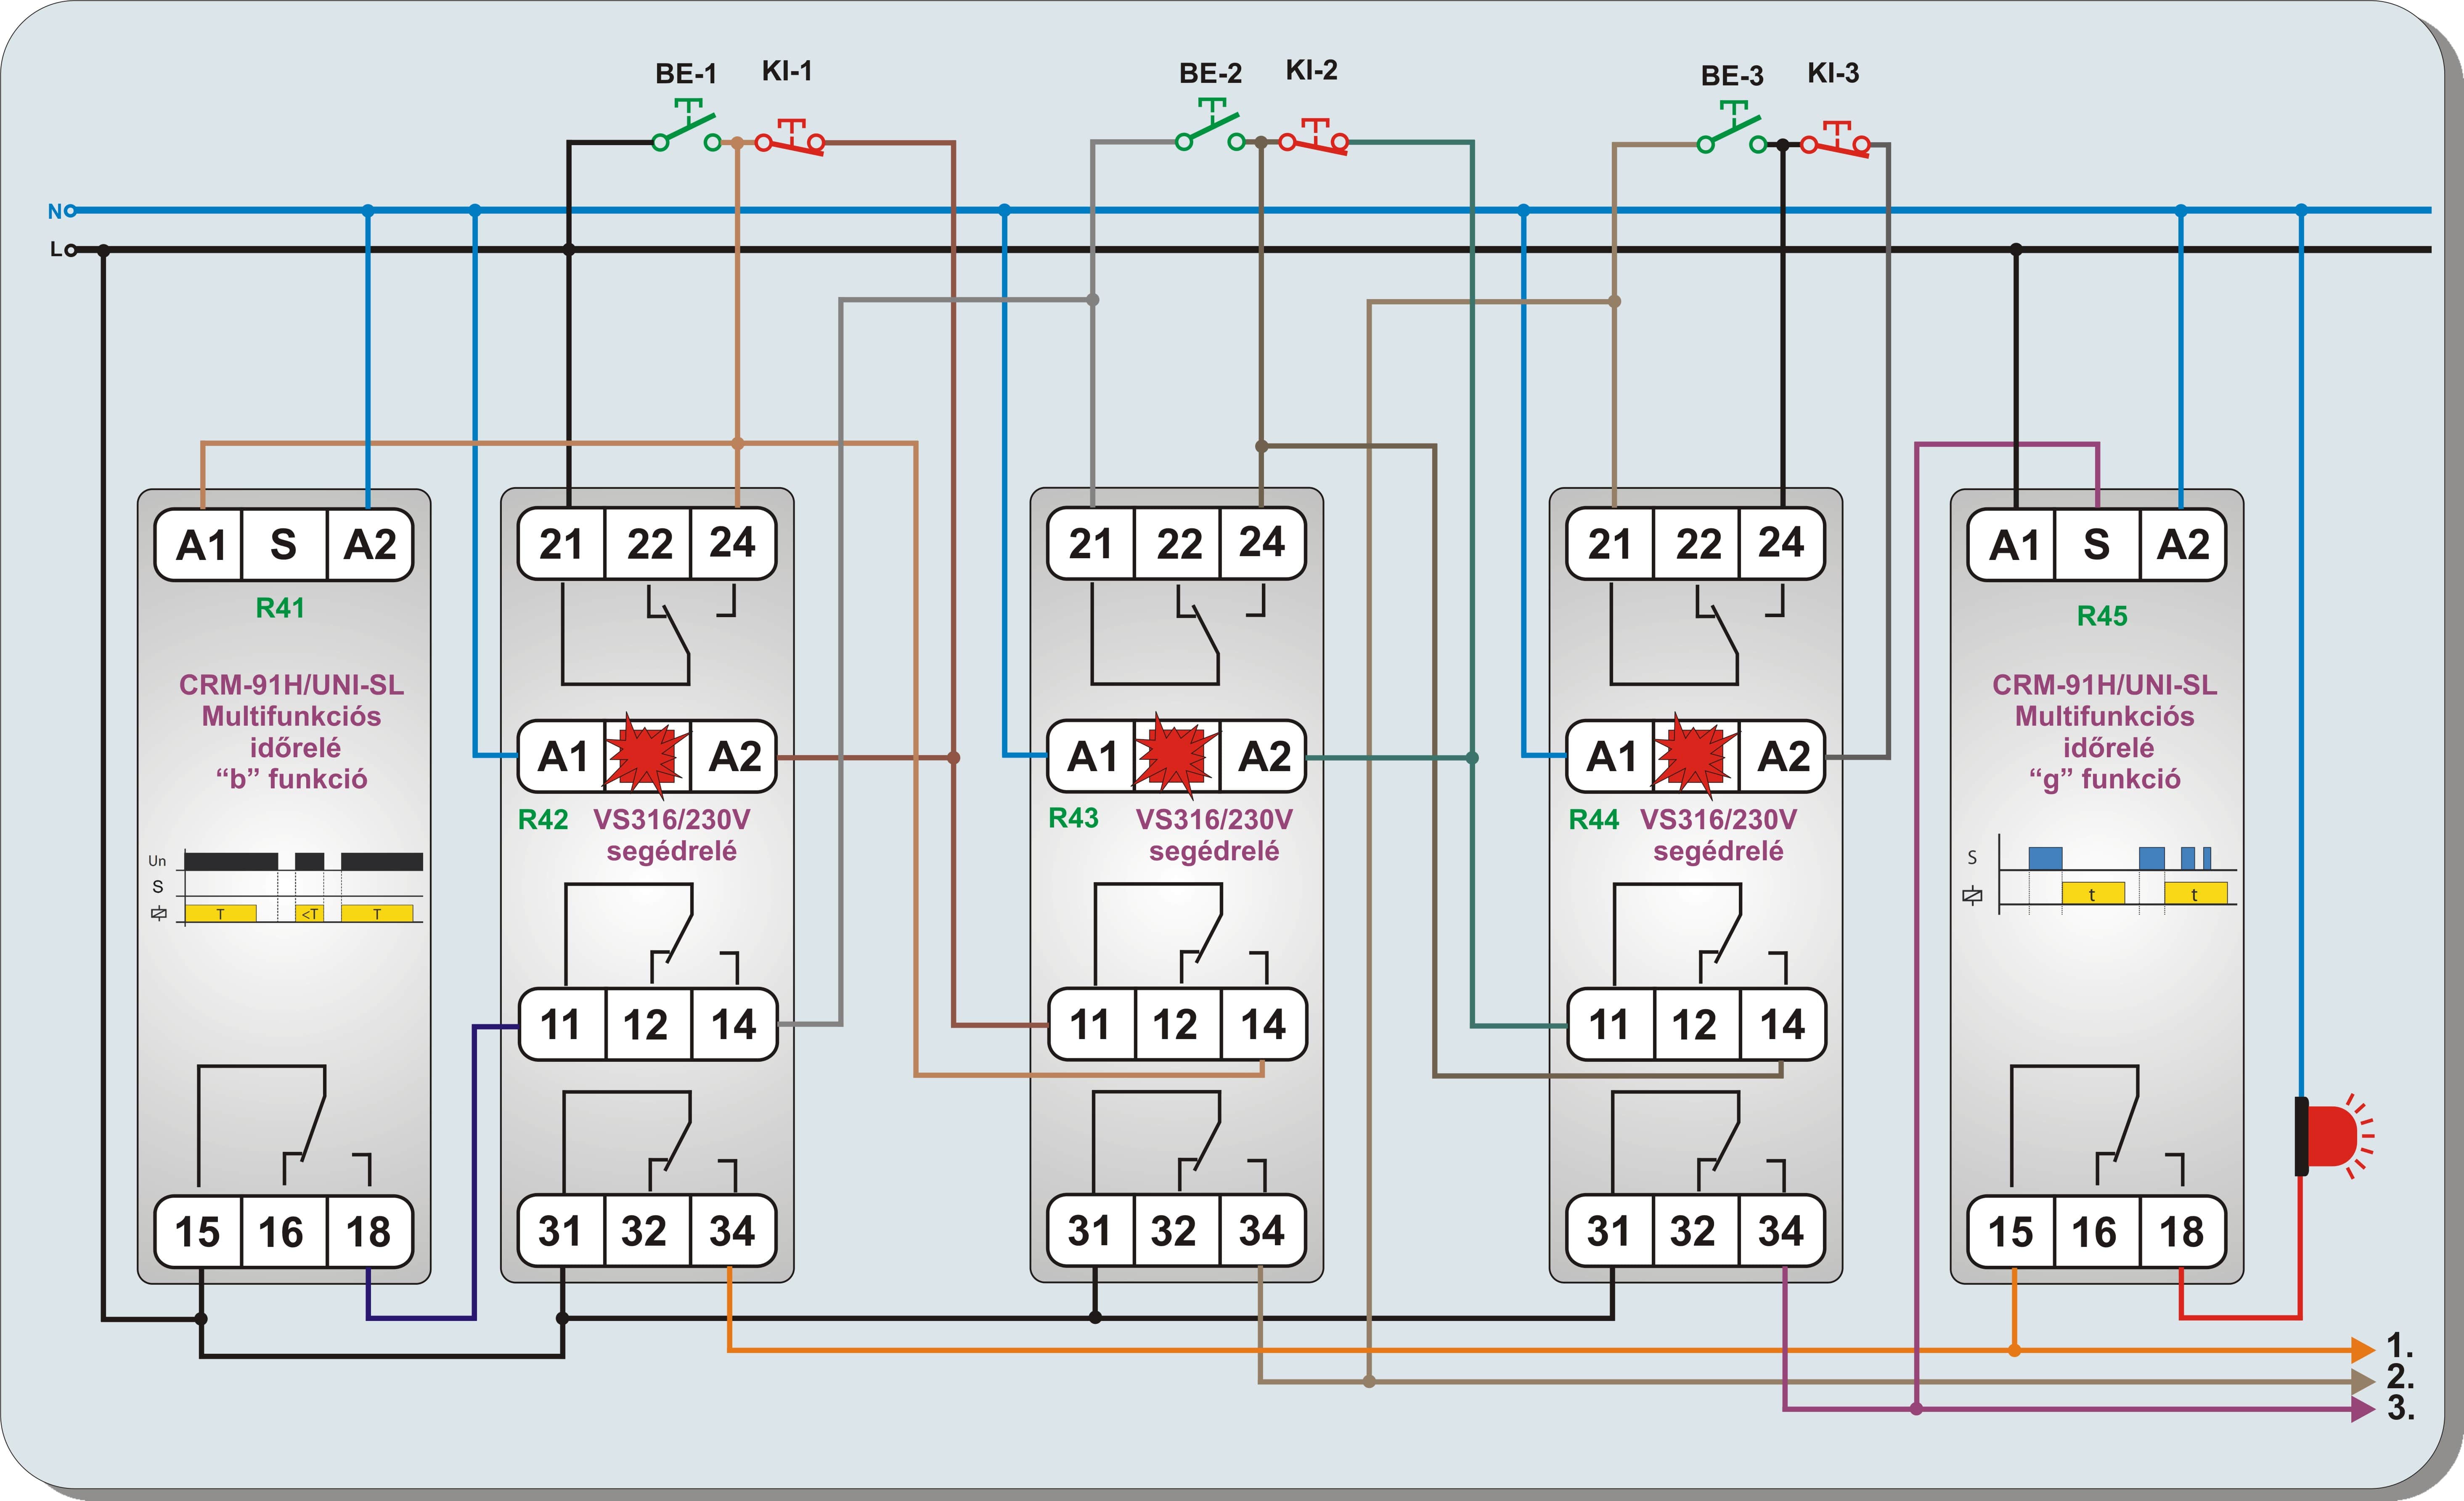Viewport: 2464px width, 1501px height.
Task: Click the CRM-91H/UNI-SL text on R41
Action: [291, 685]
